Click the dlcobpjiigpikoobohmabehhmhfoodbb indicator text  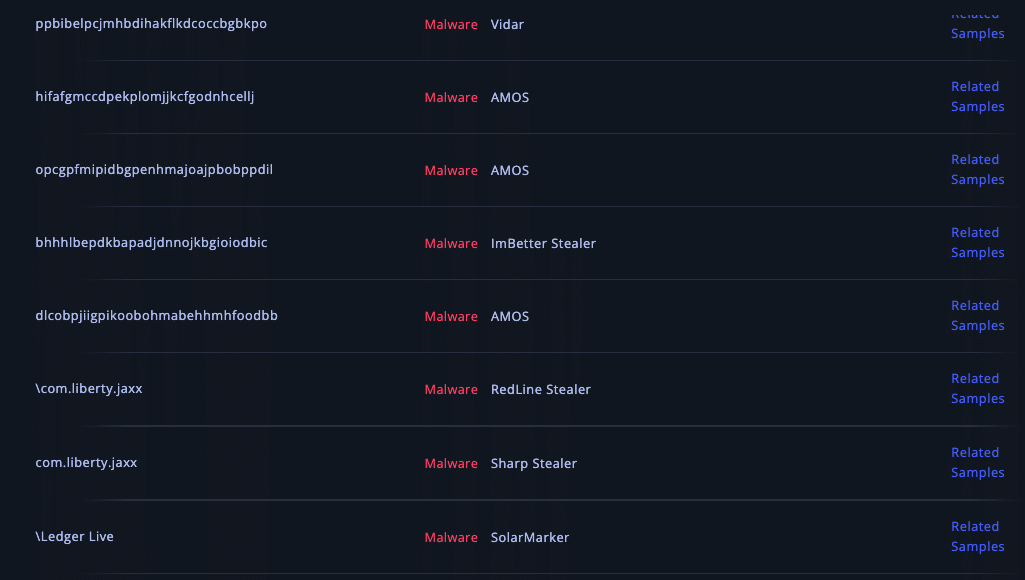click(x=156, y=316)
